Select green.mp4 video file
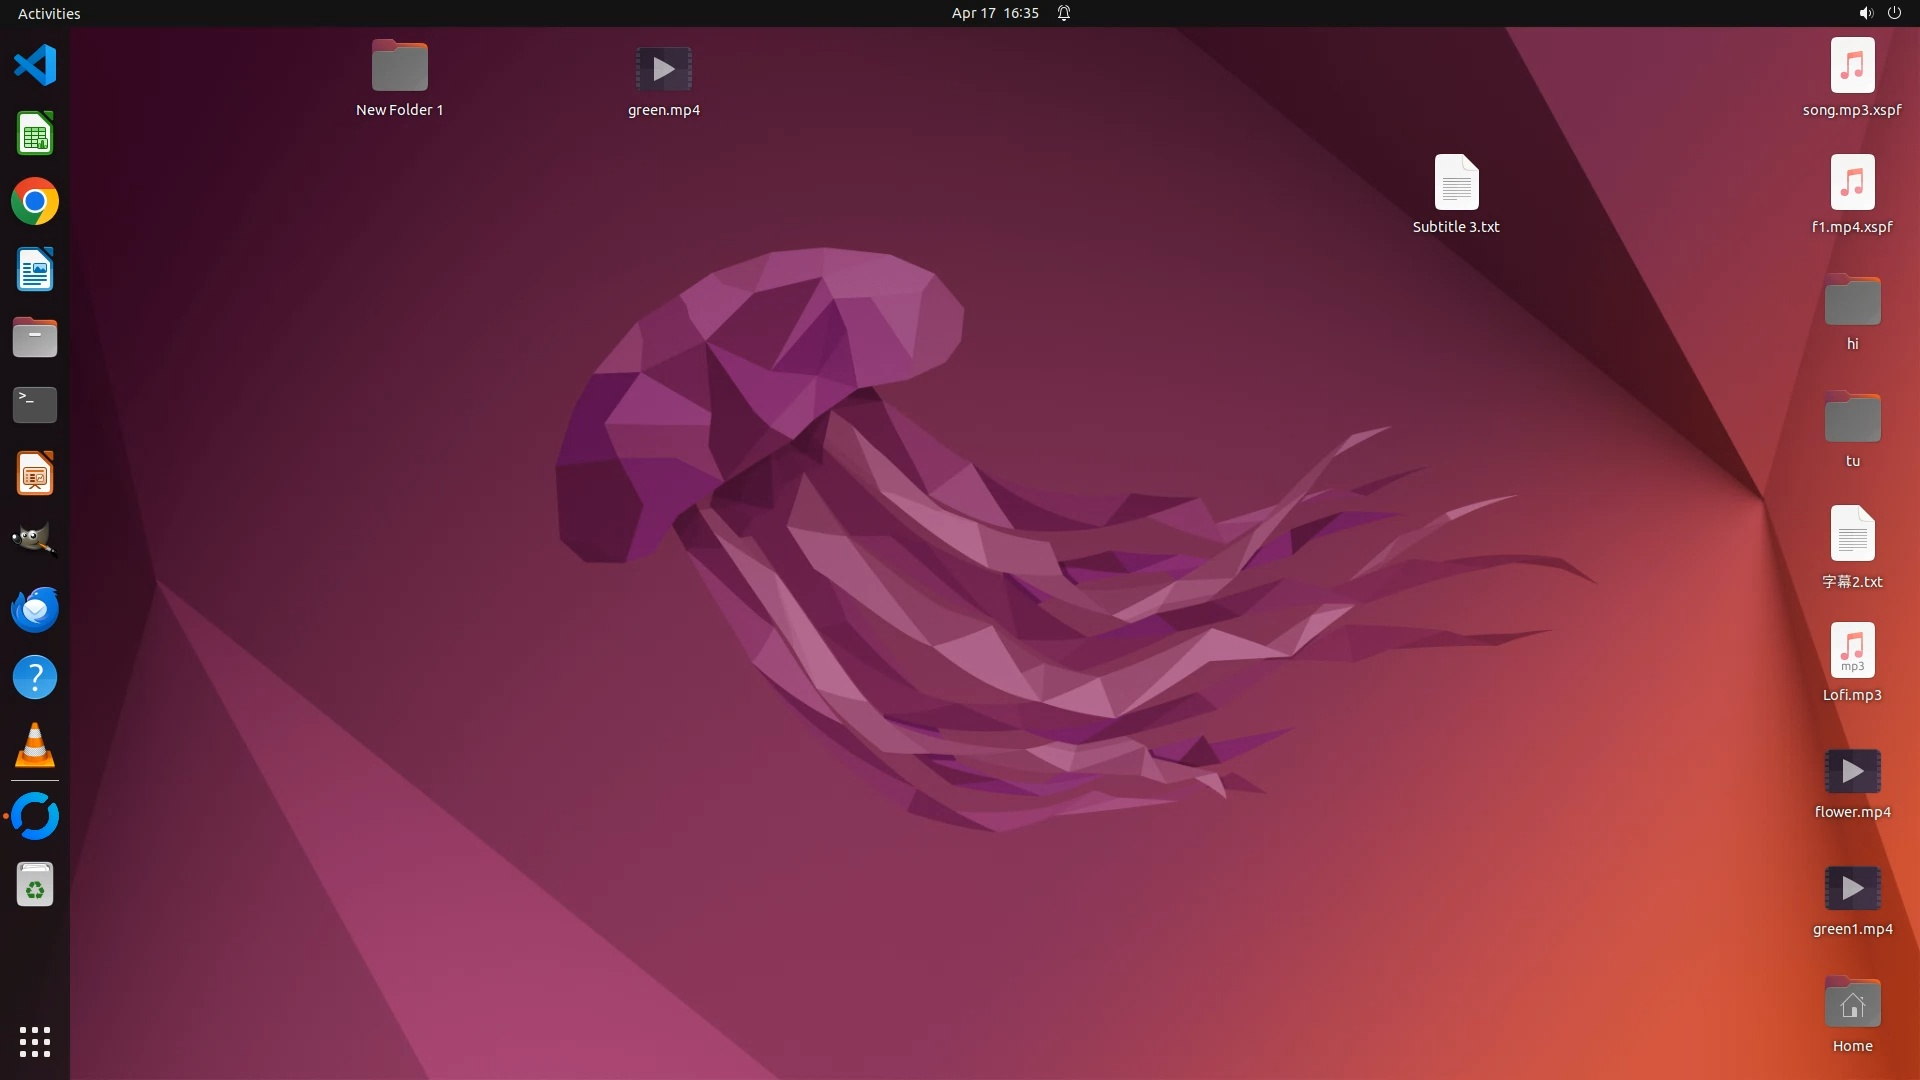The image size is (1920, 1080). coord(663,70)
